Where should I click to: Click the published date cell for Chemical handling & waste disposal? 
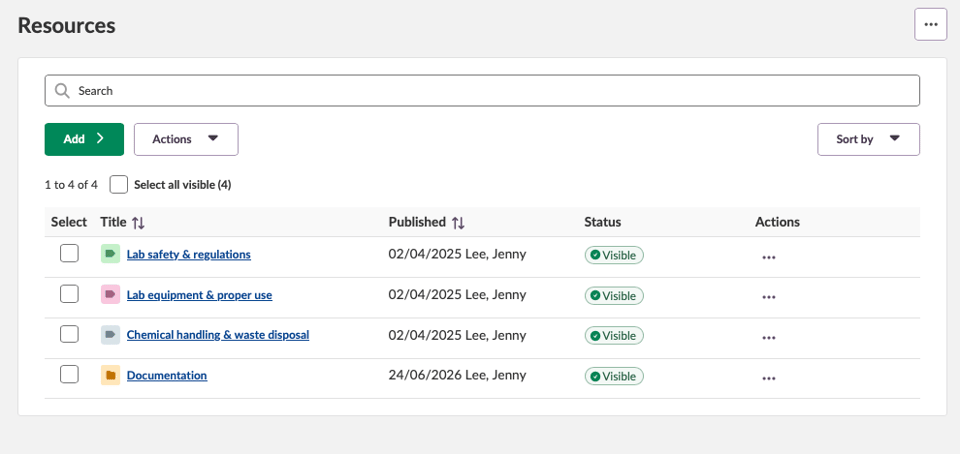point(457,335)
